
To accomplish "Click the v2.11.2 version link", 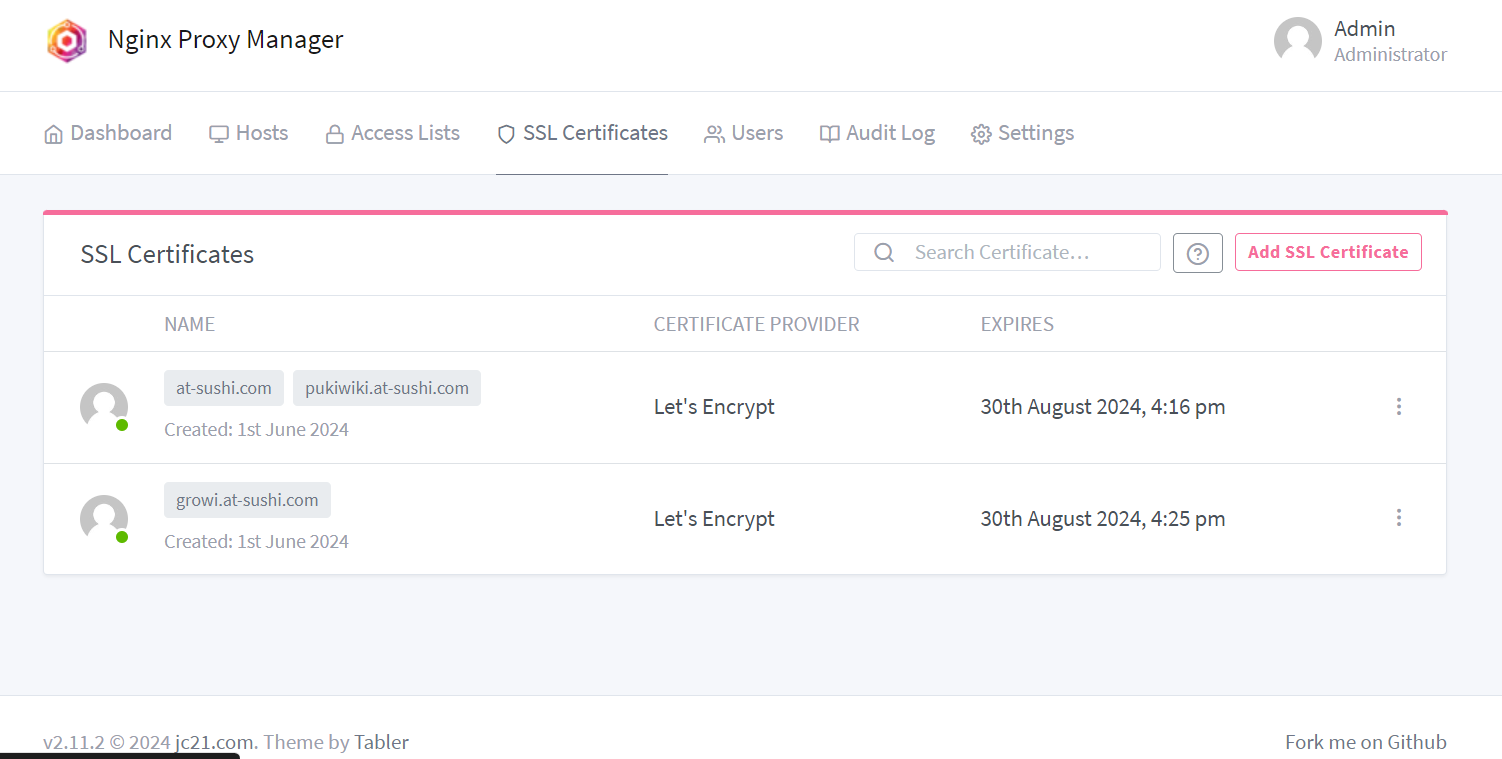I will tap(74, 742).
